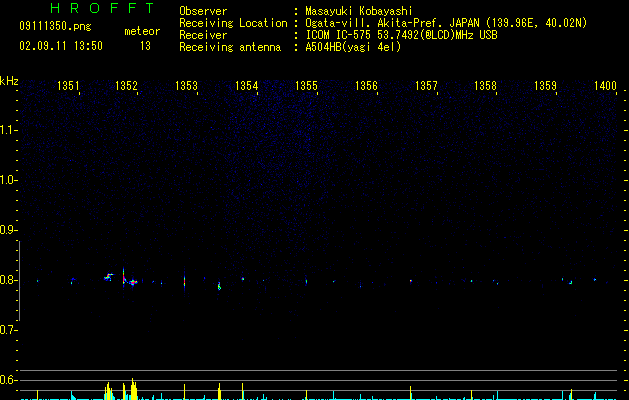Click time marker 1353
The width and height of the screenshot is (629, 400).
pos(187,86)
